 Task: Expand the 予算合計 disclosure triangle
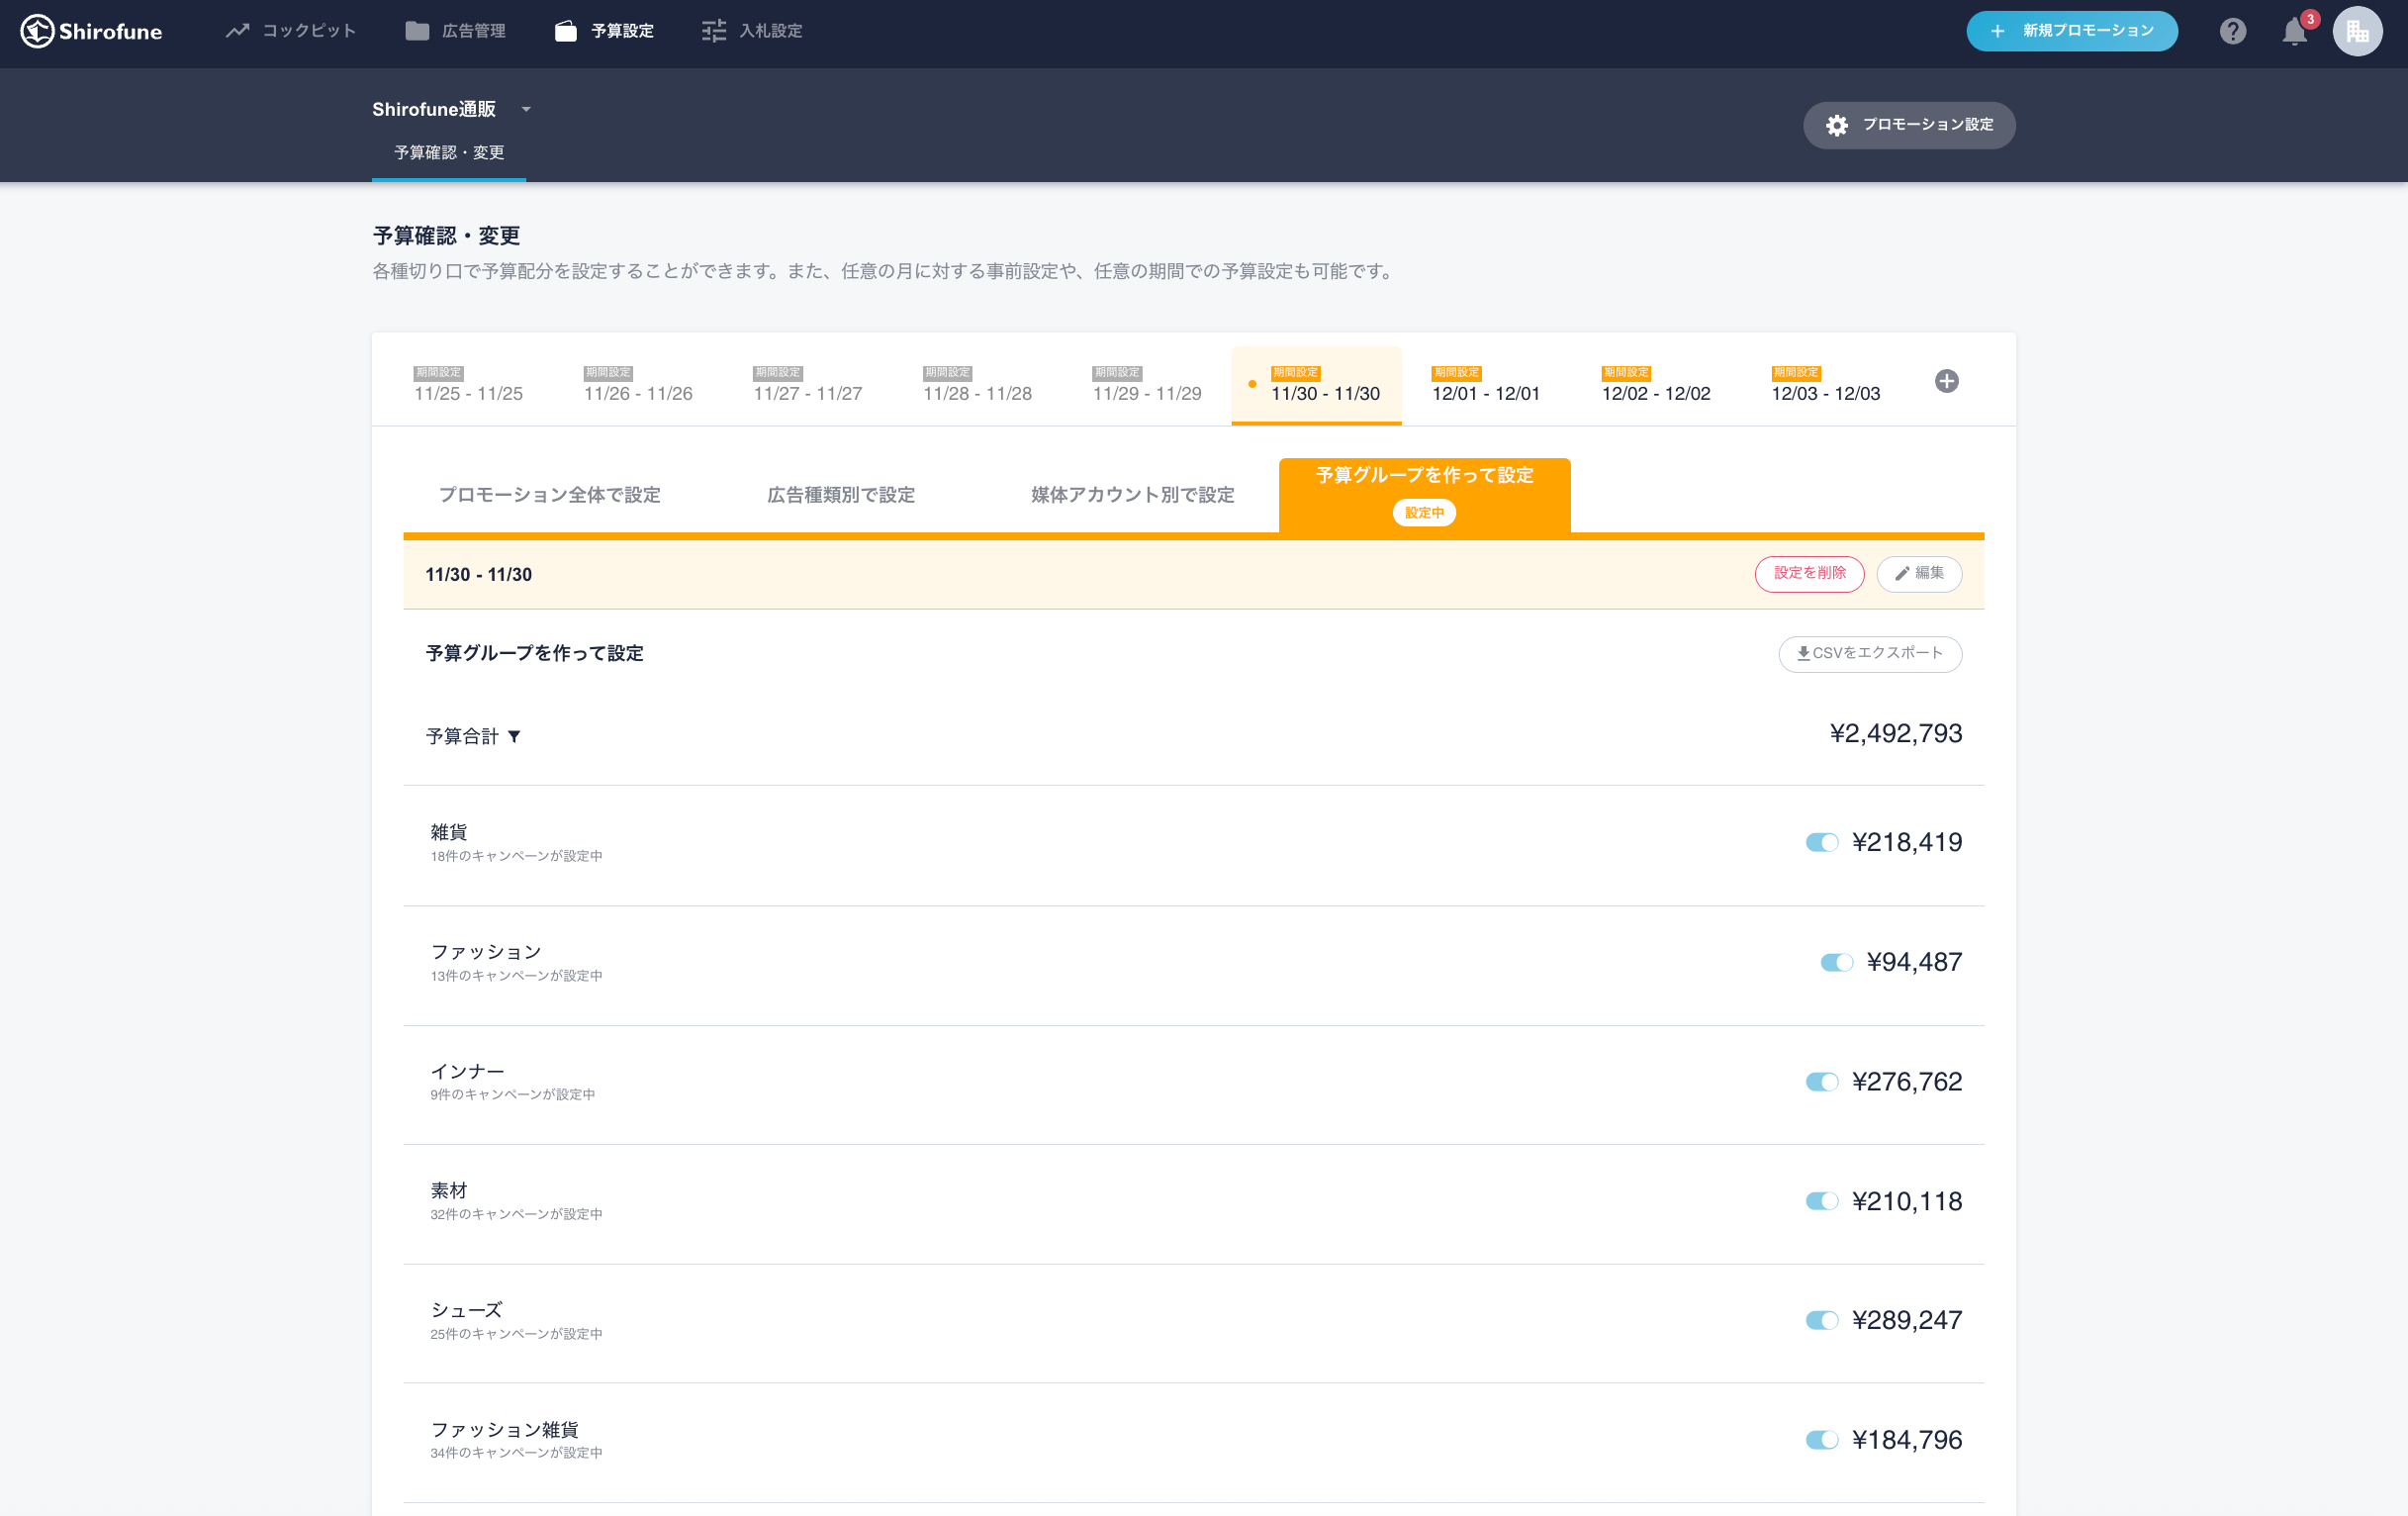tap(514, 737)
